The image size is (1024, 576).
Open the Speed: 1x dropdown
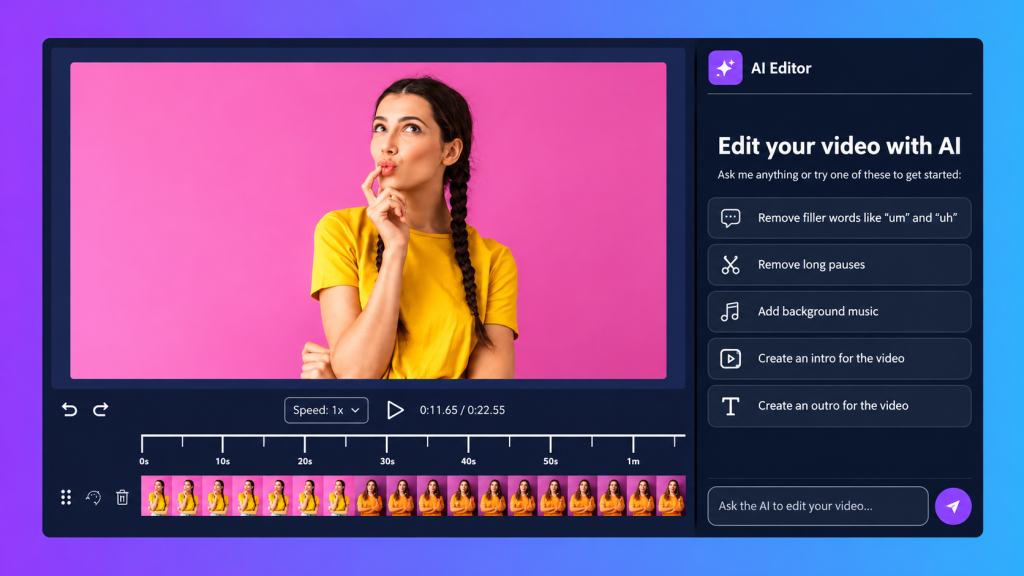tap(326, 410)
